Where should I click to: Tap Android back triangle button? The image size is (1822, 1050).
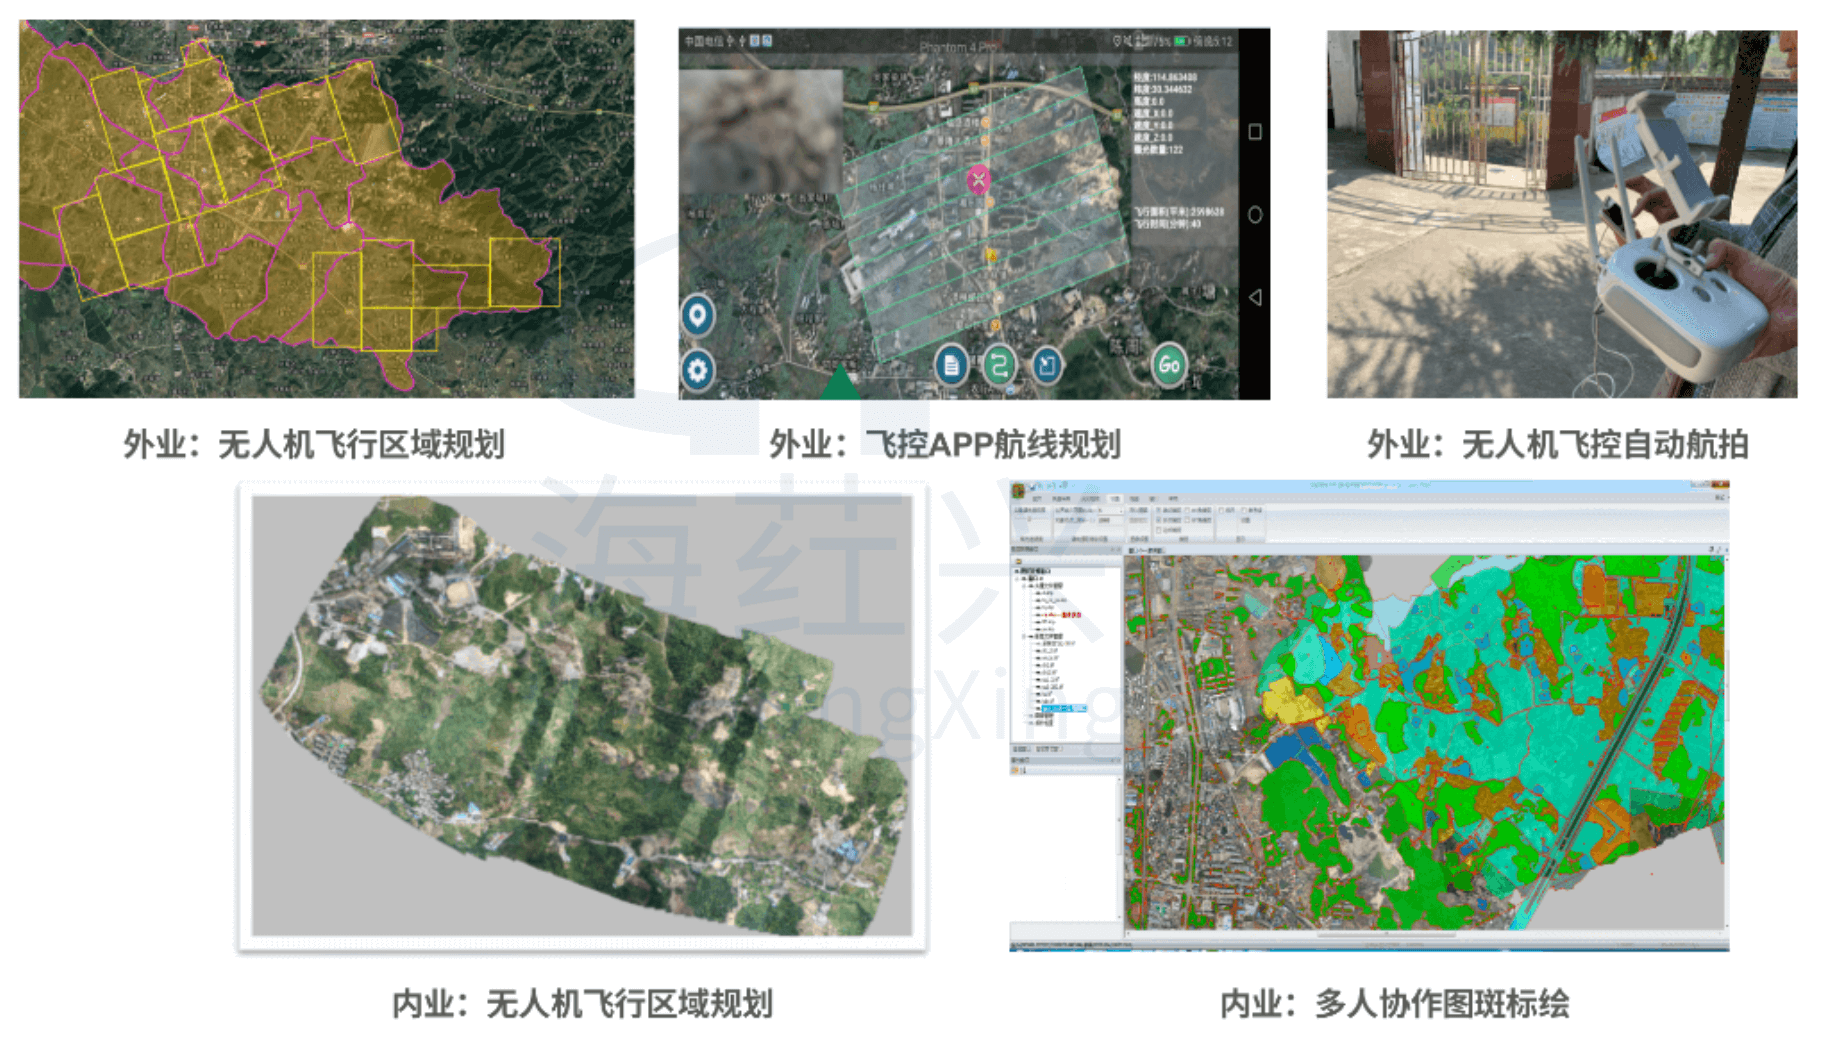point(1254,297)
